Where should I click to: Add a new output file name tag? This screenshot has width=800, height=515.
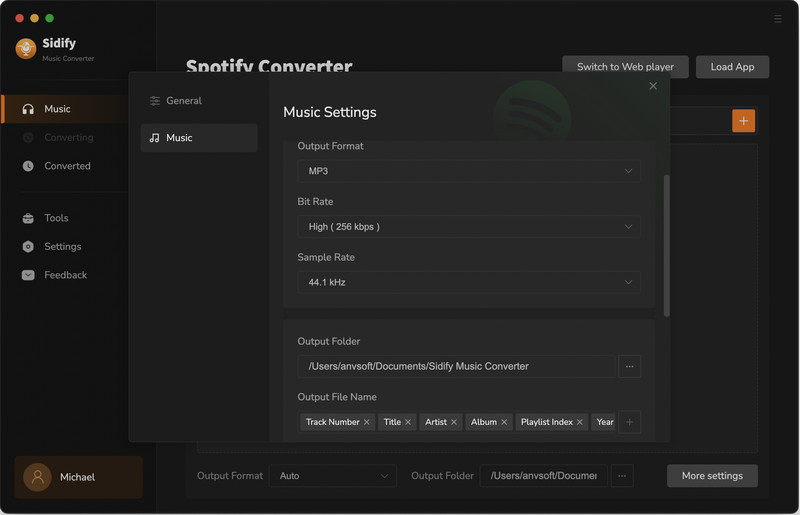click(630, 422)
